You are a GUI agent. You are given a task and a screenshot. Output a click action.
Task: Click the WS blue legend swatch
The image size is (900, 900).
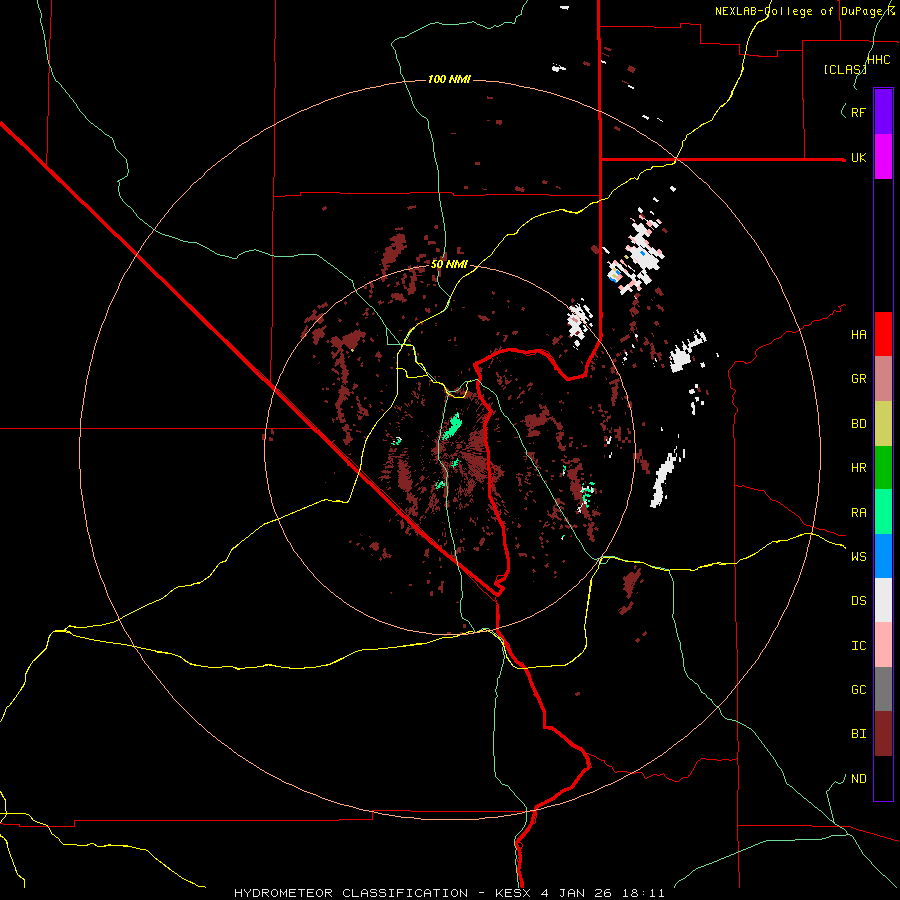[x=883, y=556]
